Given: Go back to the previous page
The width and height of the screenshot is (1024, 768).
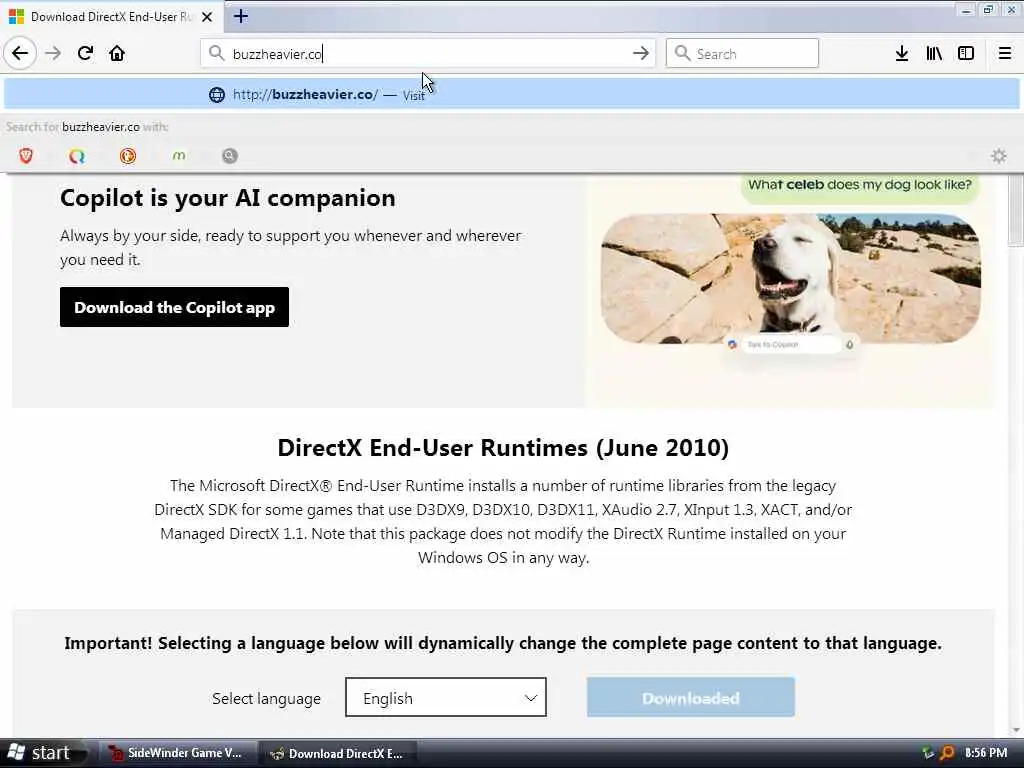Looking at the screenshot, I should click(x=20, y=54).
